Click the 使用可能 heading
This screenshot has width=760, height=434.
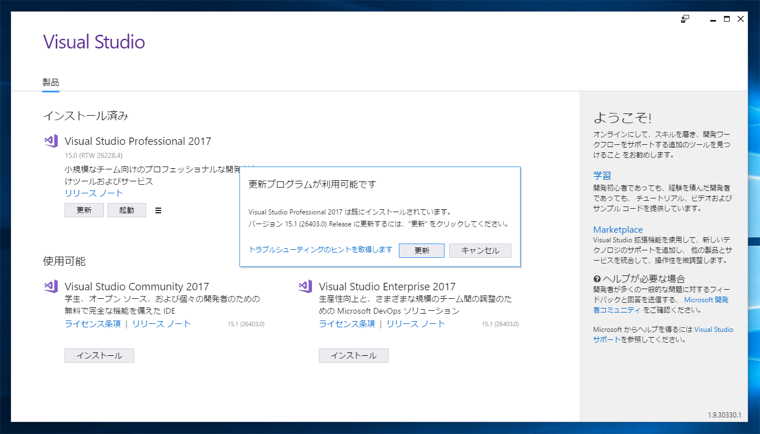tap(64, 261)
